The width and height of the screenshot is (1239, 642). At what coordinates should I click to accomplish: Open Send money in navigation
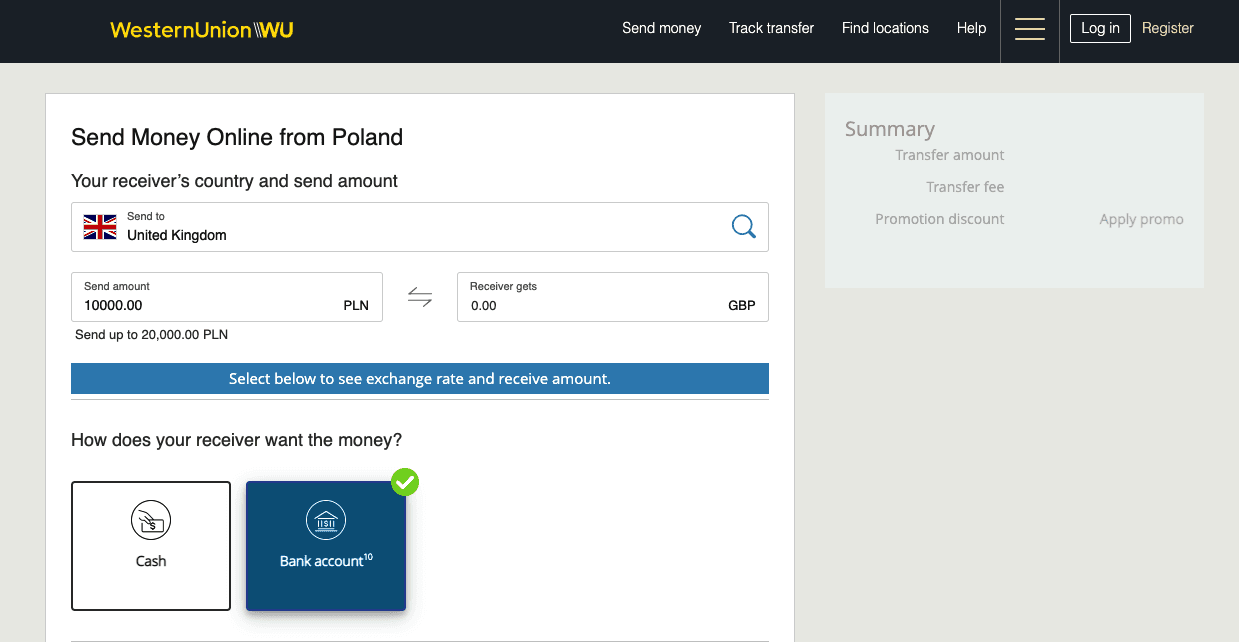(x=662, y=28)
